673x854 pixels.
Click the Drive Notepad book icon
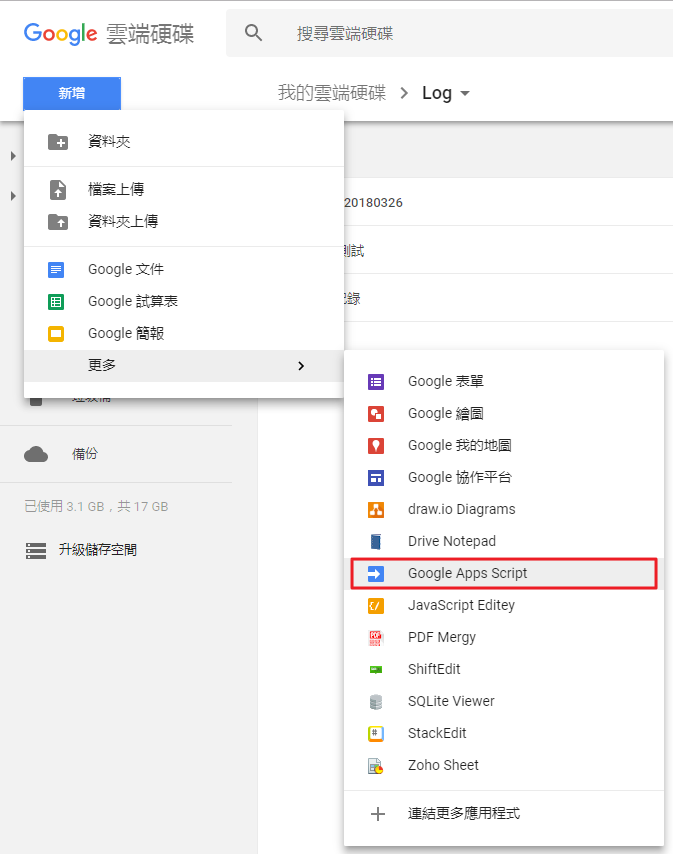[x=376, y=542]
